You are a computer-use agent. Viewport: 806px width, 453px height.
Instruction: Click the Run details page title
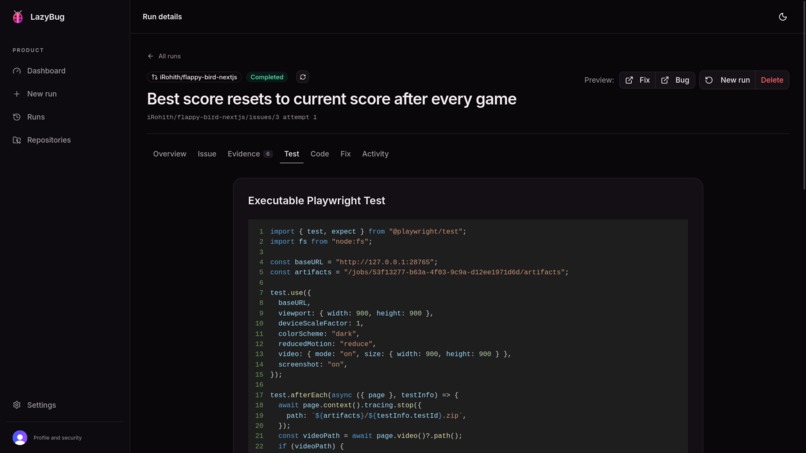pos(162,17)
